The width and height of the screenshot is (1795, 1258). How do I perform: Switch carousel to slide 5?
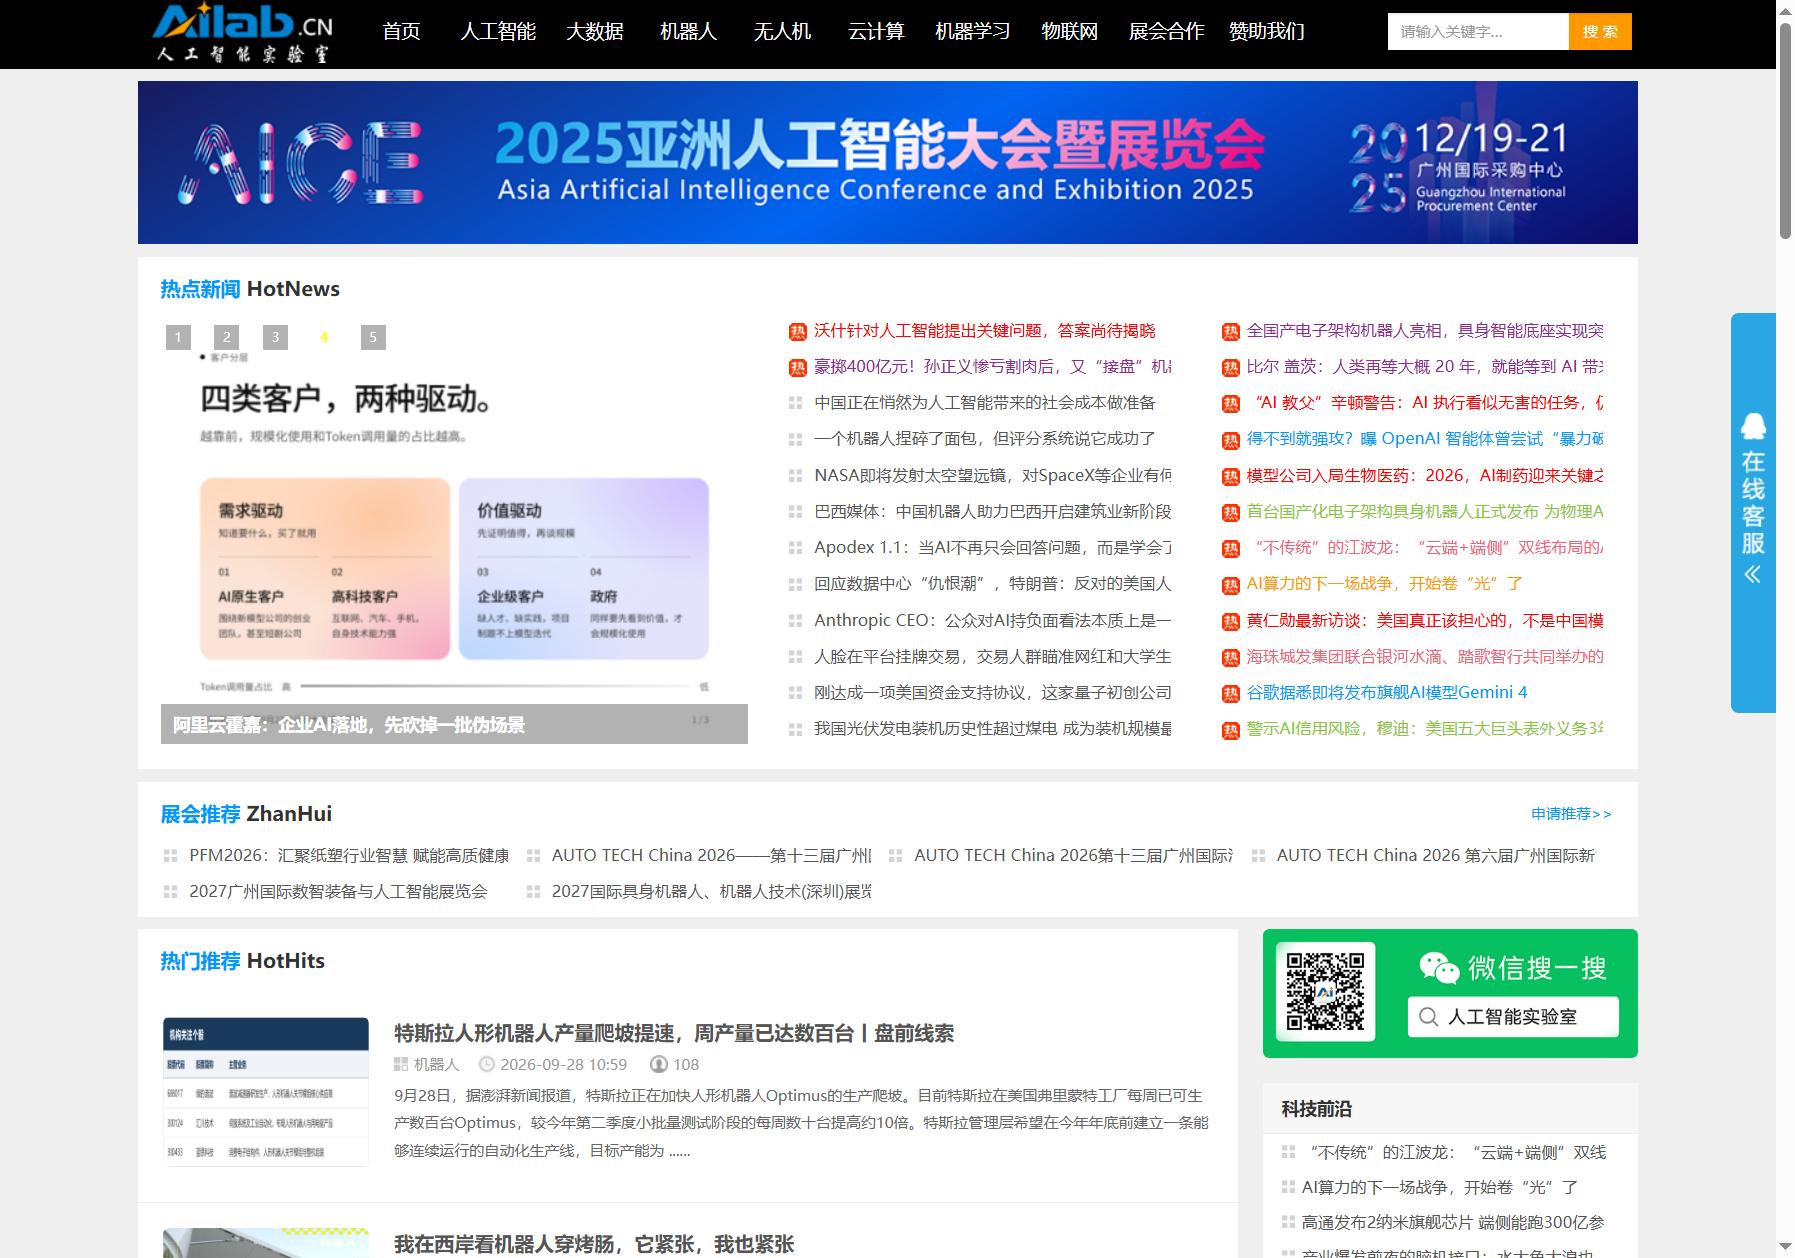[373, 337]
